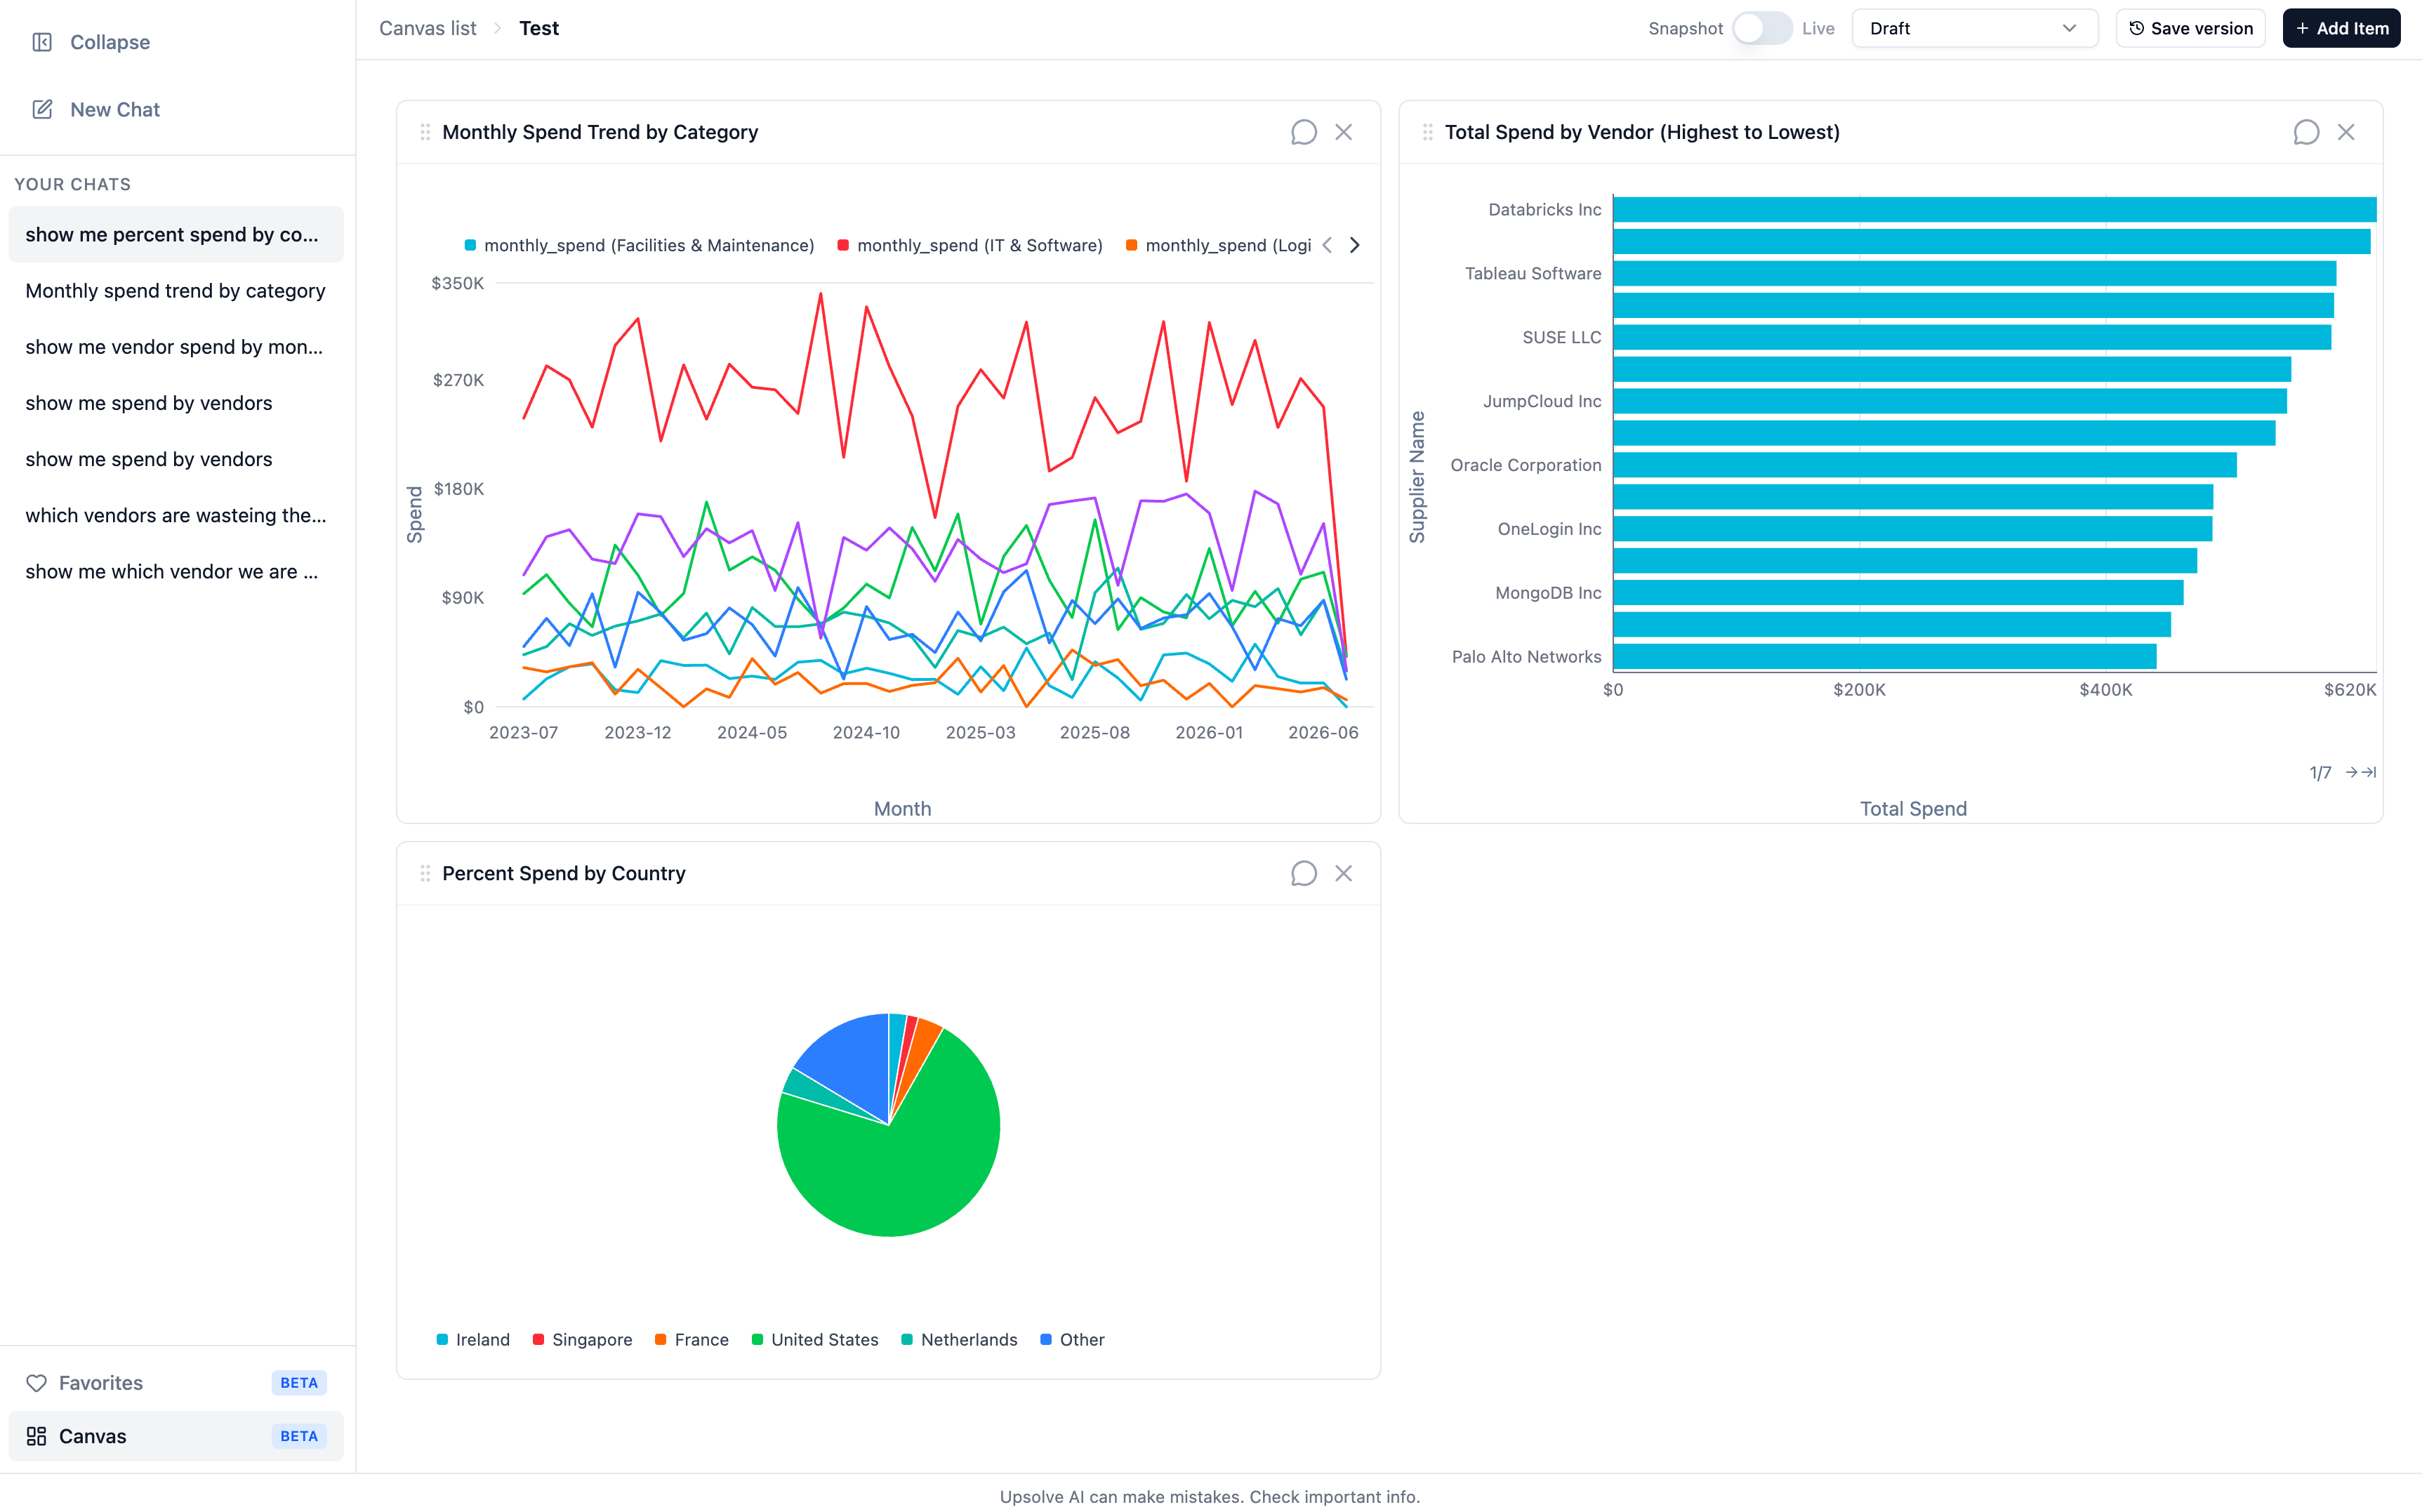Open chat 'Monthly spend trend by category'
The height and width of the screenshot is (1512, 2422).
176,290
